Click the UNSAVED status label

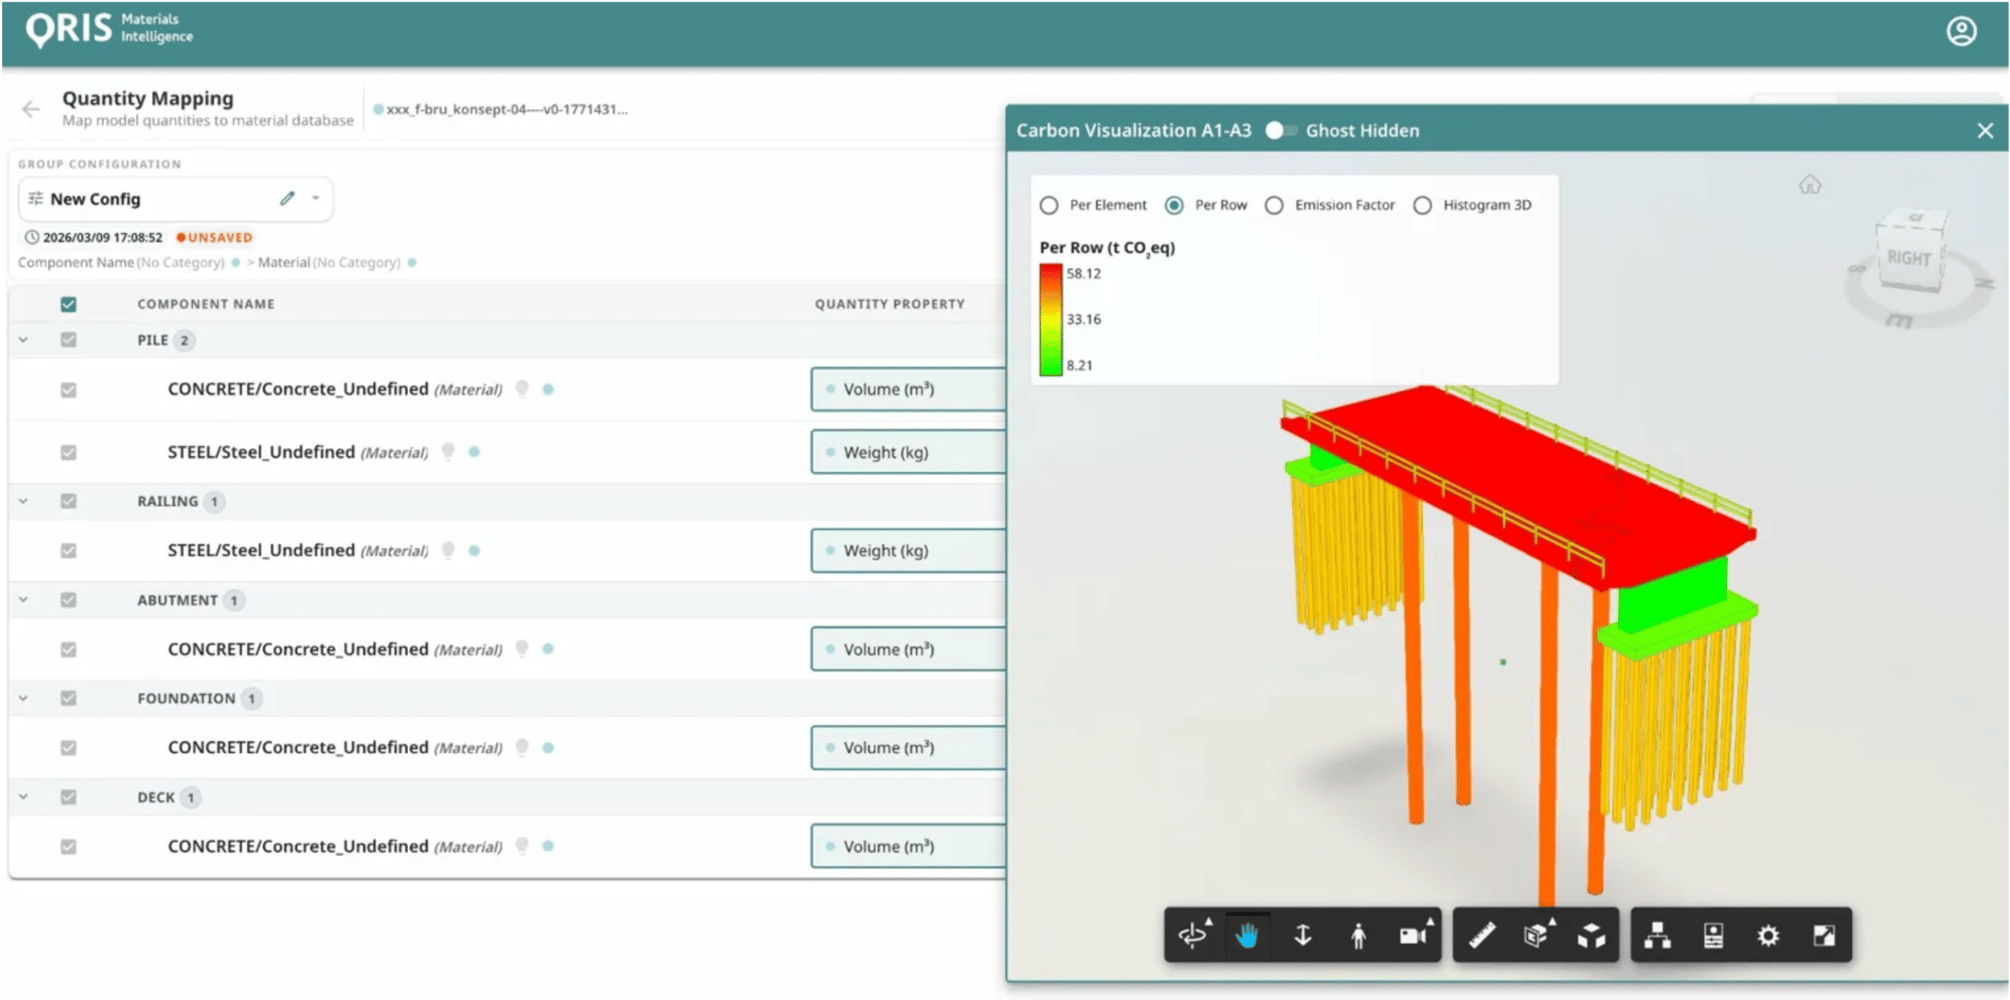[x=215, y=238]
